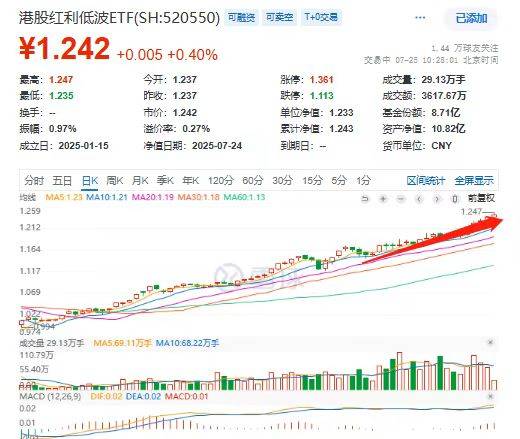This screenshot has width=520, height=439.
Task: Open 区间统计 range statistics
Action: [x=426, y=181]
